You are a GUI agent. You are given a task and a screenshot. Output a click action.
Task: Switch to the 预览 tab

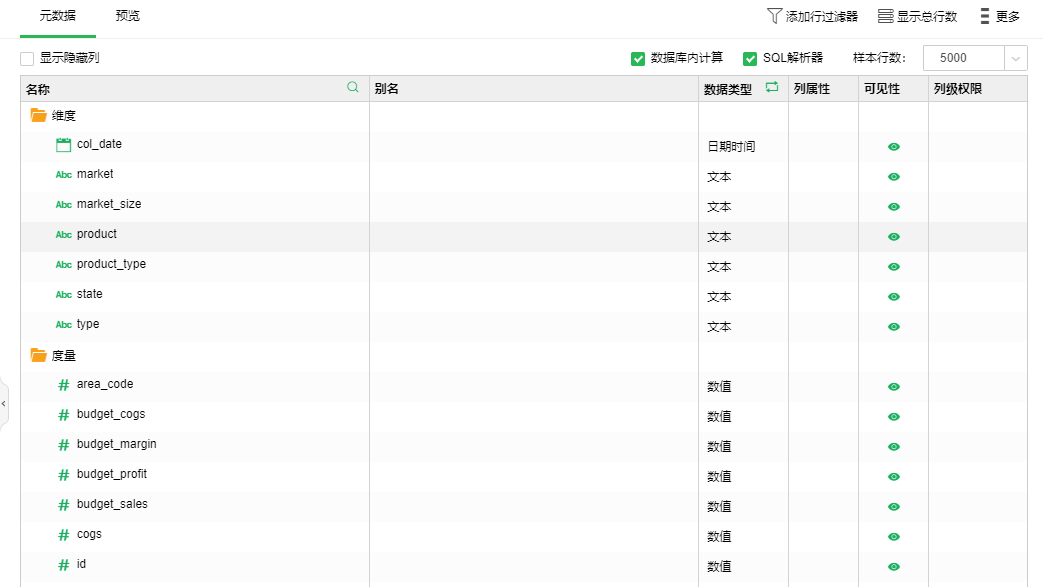127,16
